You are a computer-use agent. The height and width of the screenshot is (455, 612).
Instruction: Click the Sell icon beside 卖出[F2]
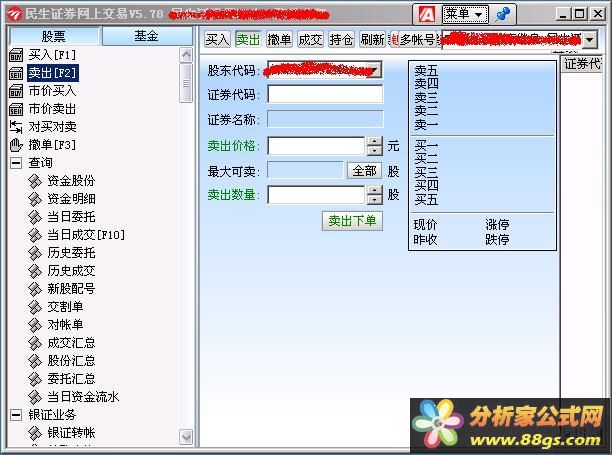click(16, 73)
